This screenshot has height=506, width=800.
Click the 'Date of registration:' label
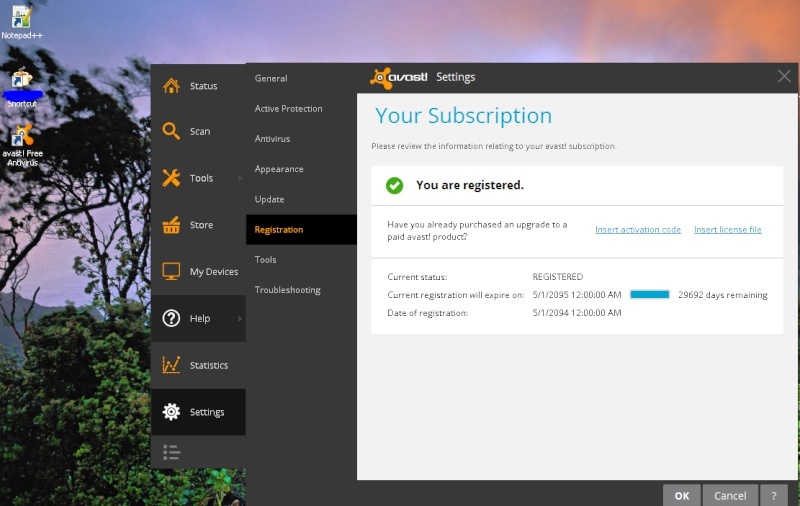(428, 313)
